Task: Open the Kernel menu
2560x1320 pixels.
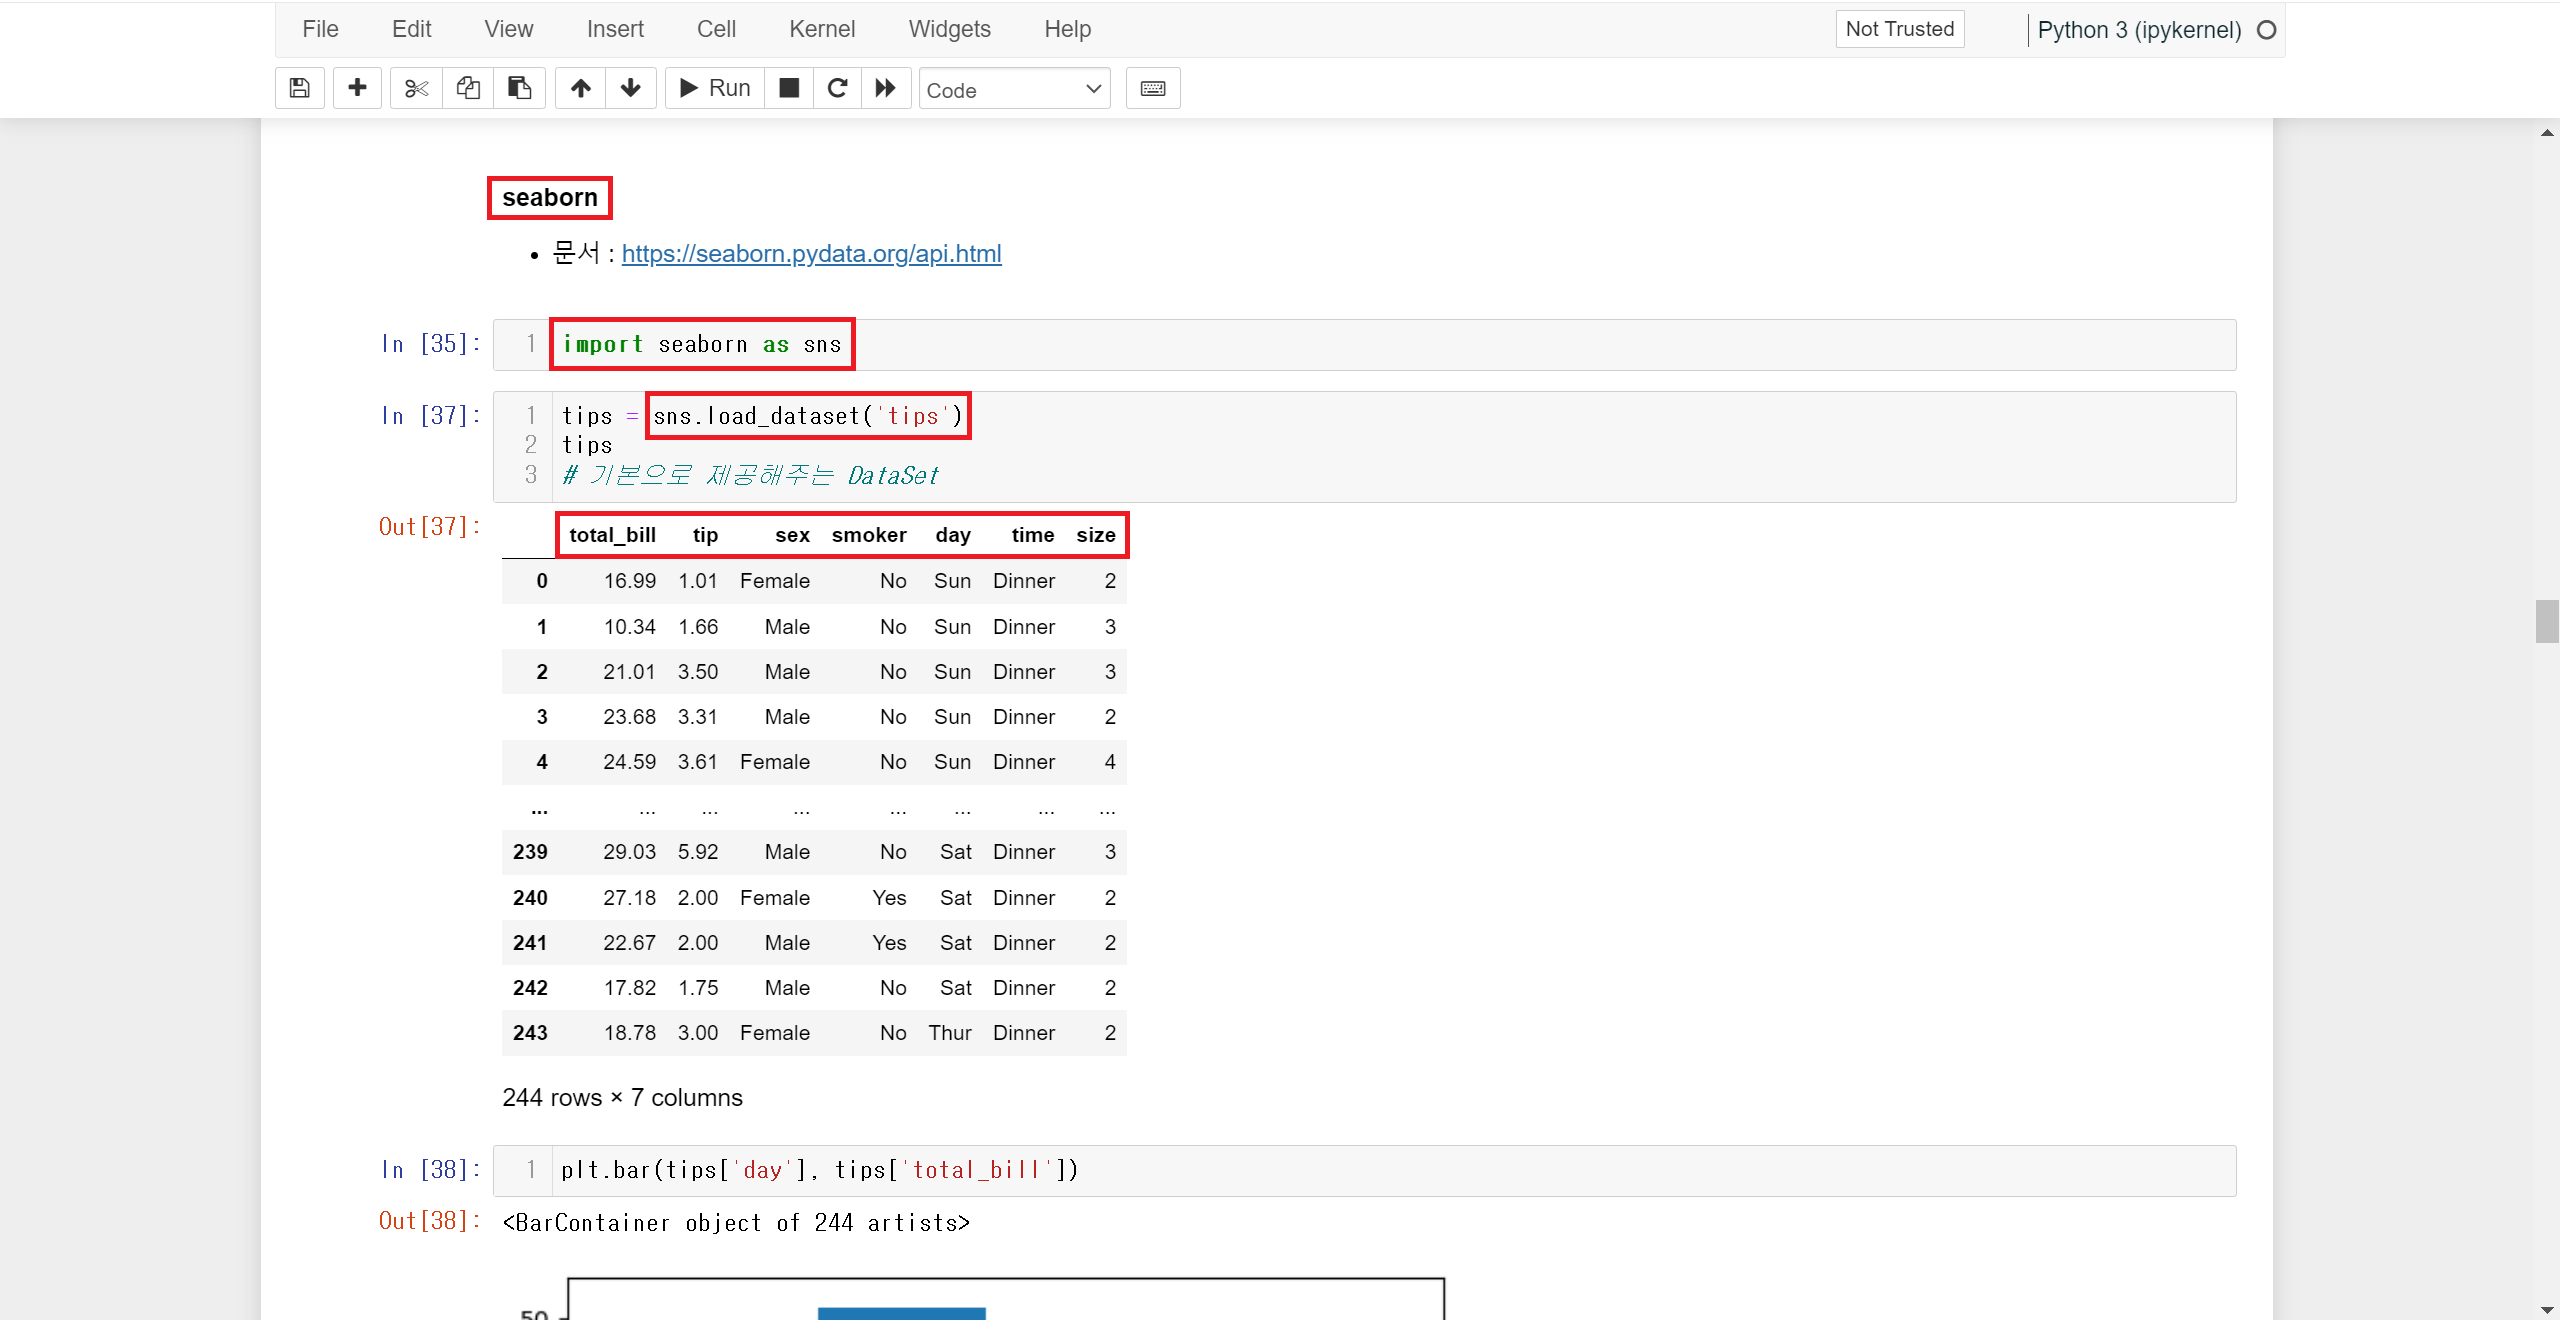Action: [x=822, y=29]
